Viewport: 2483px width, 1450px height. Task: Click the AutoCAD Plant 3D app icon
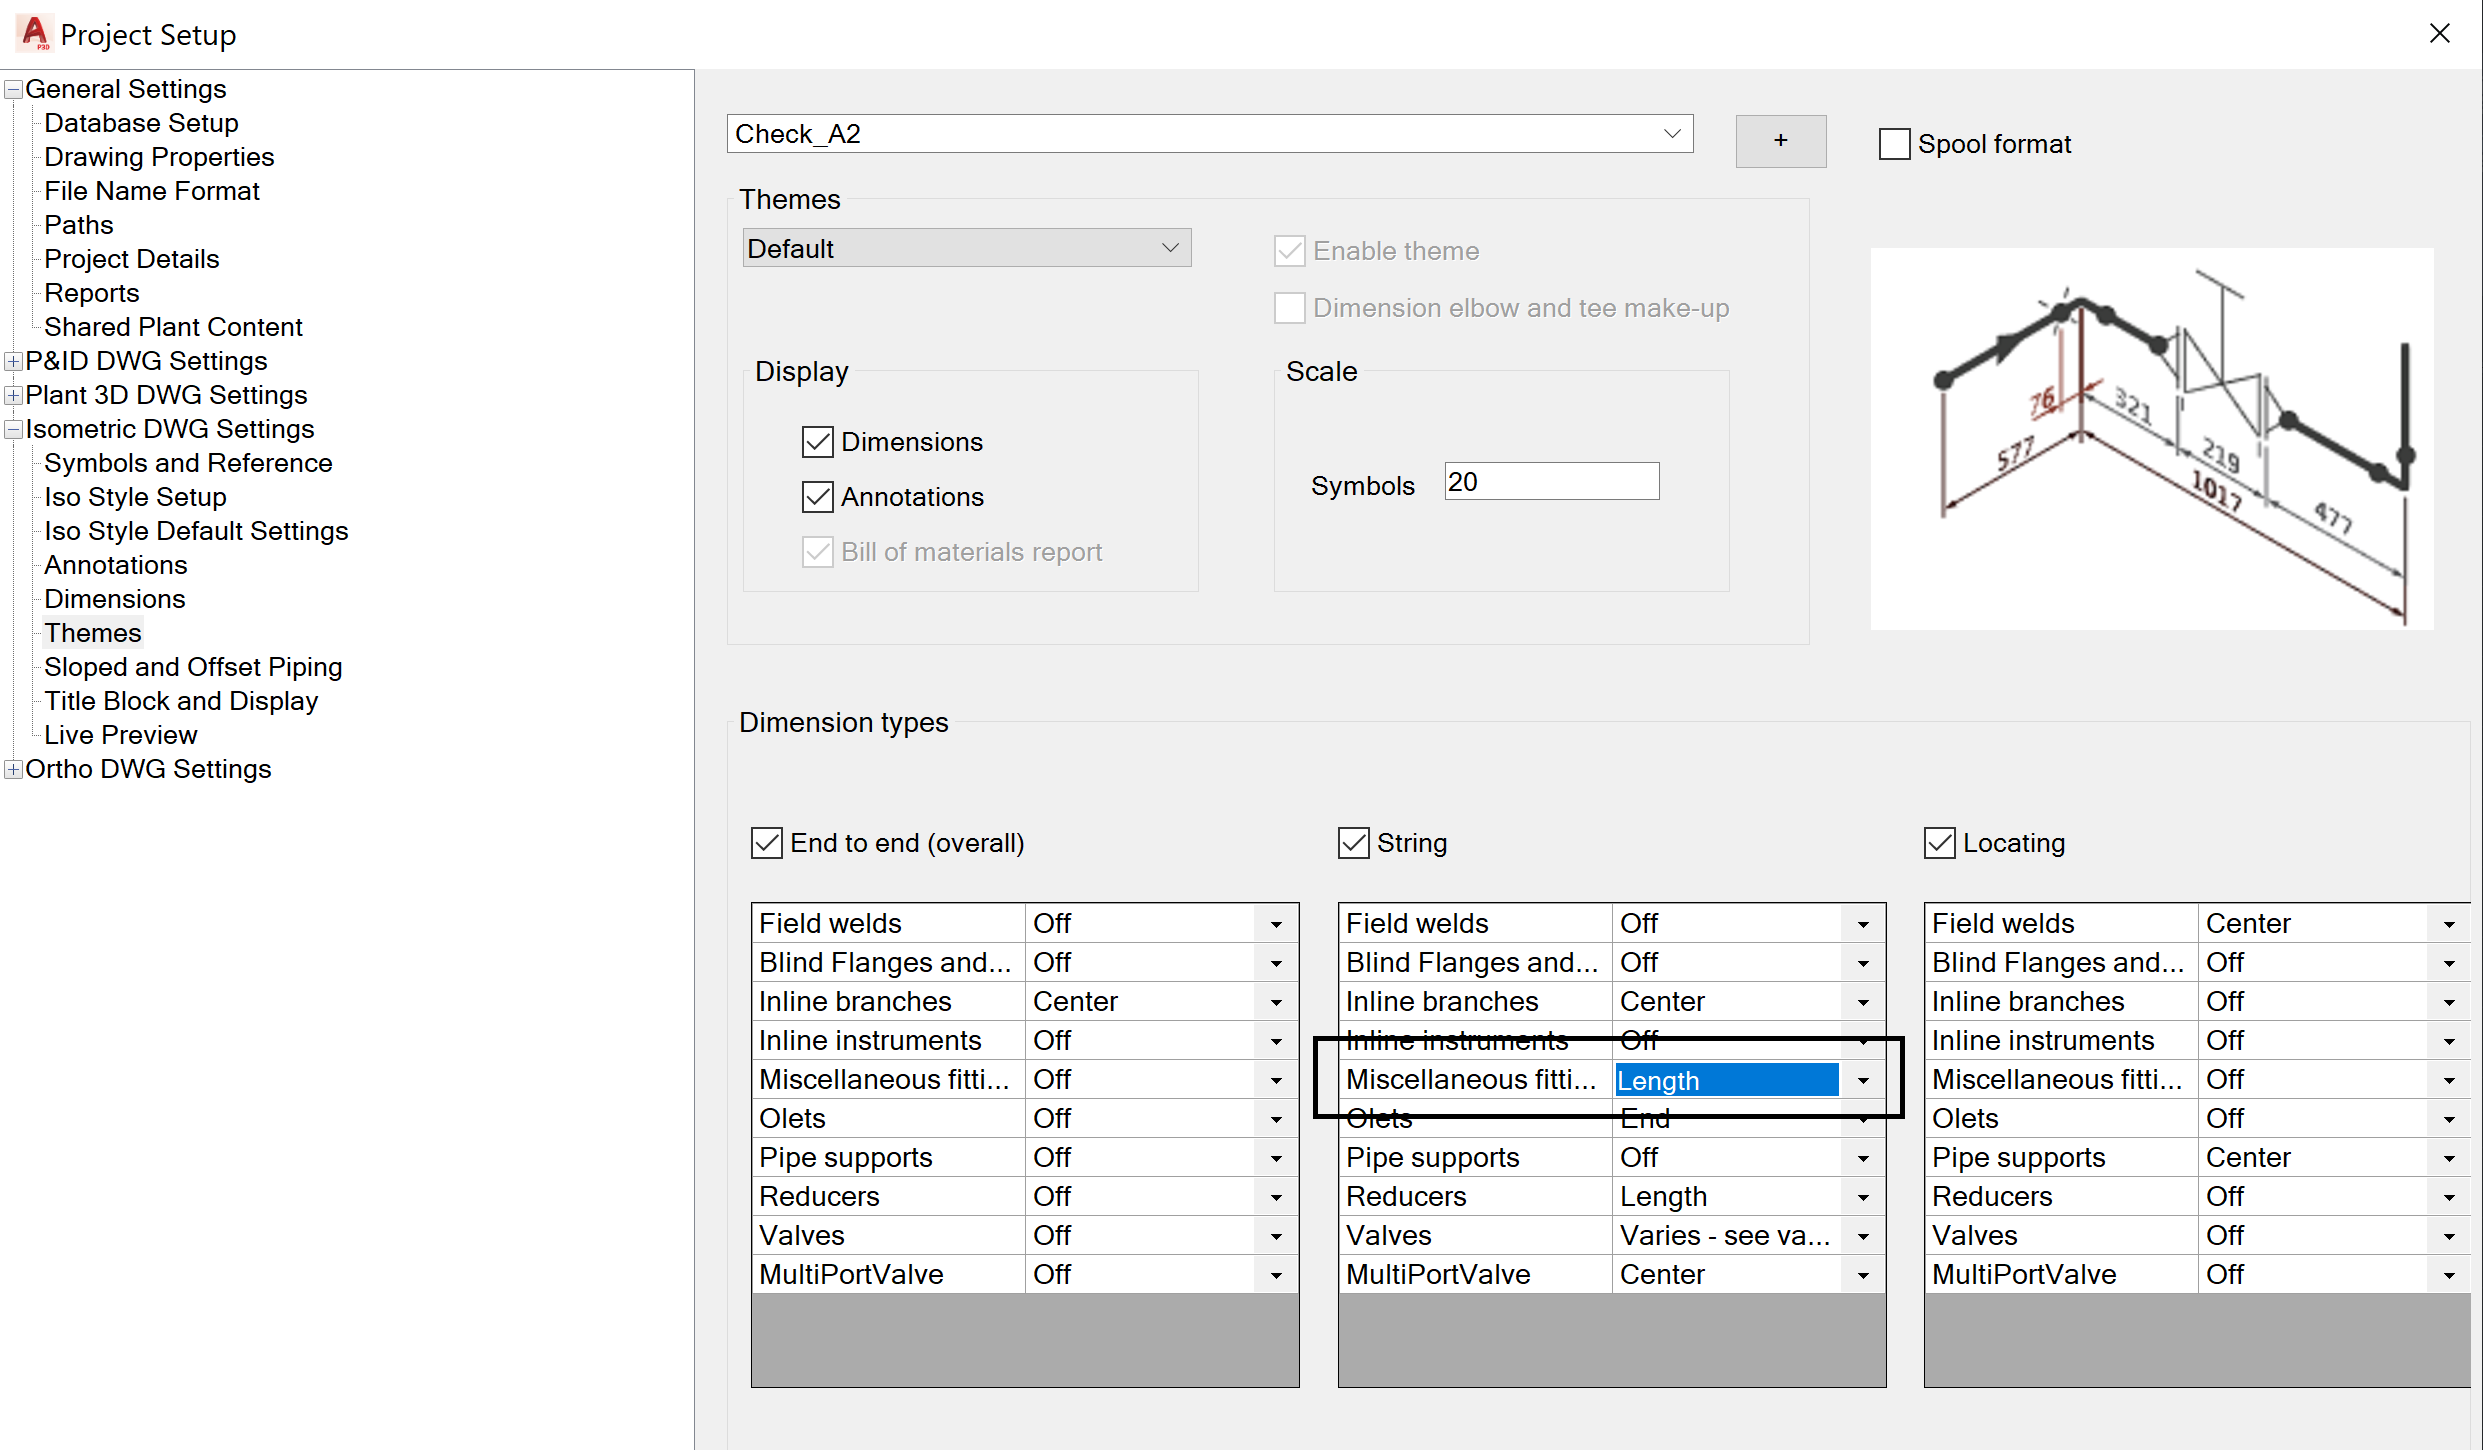tap(35, 33)
